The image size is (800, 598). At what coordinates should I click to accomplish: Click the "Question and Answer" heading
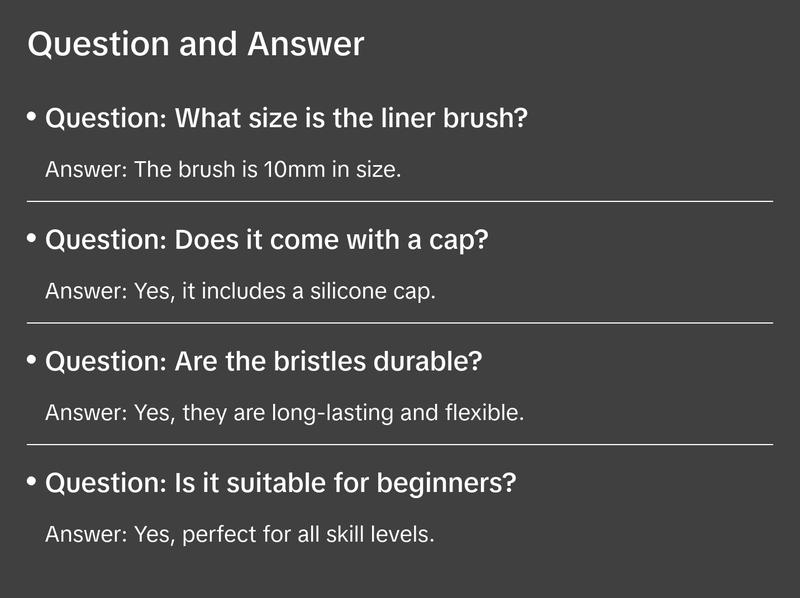(x=195, y=44)
